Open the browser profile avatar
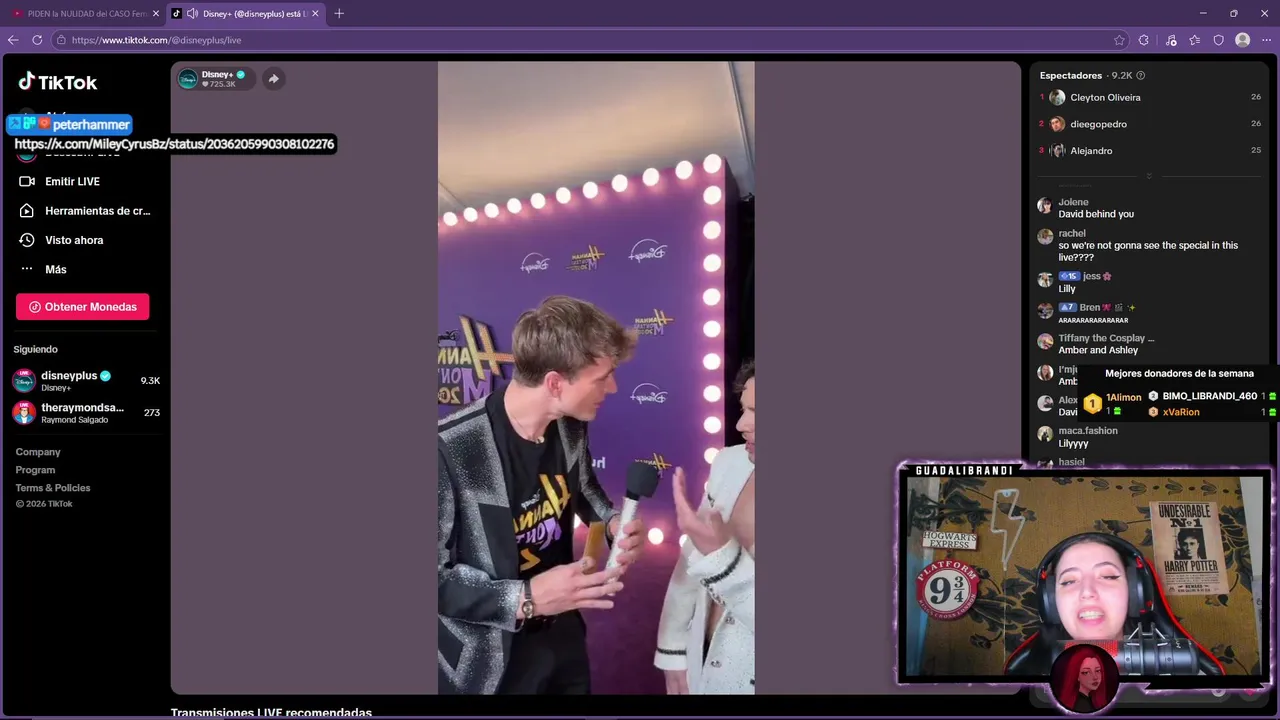1280x720 pixels. (1242, 40)
